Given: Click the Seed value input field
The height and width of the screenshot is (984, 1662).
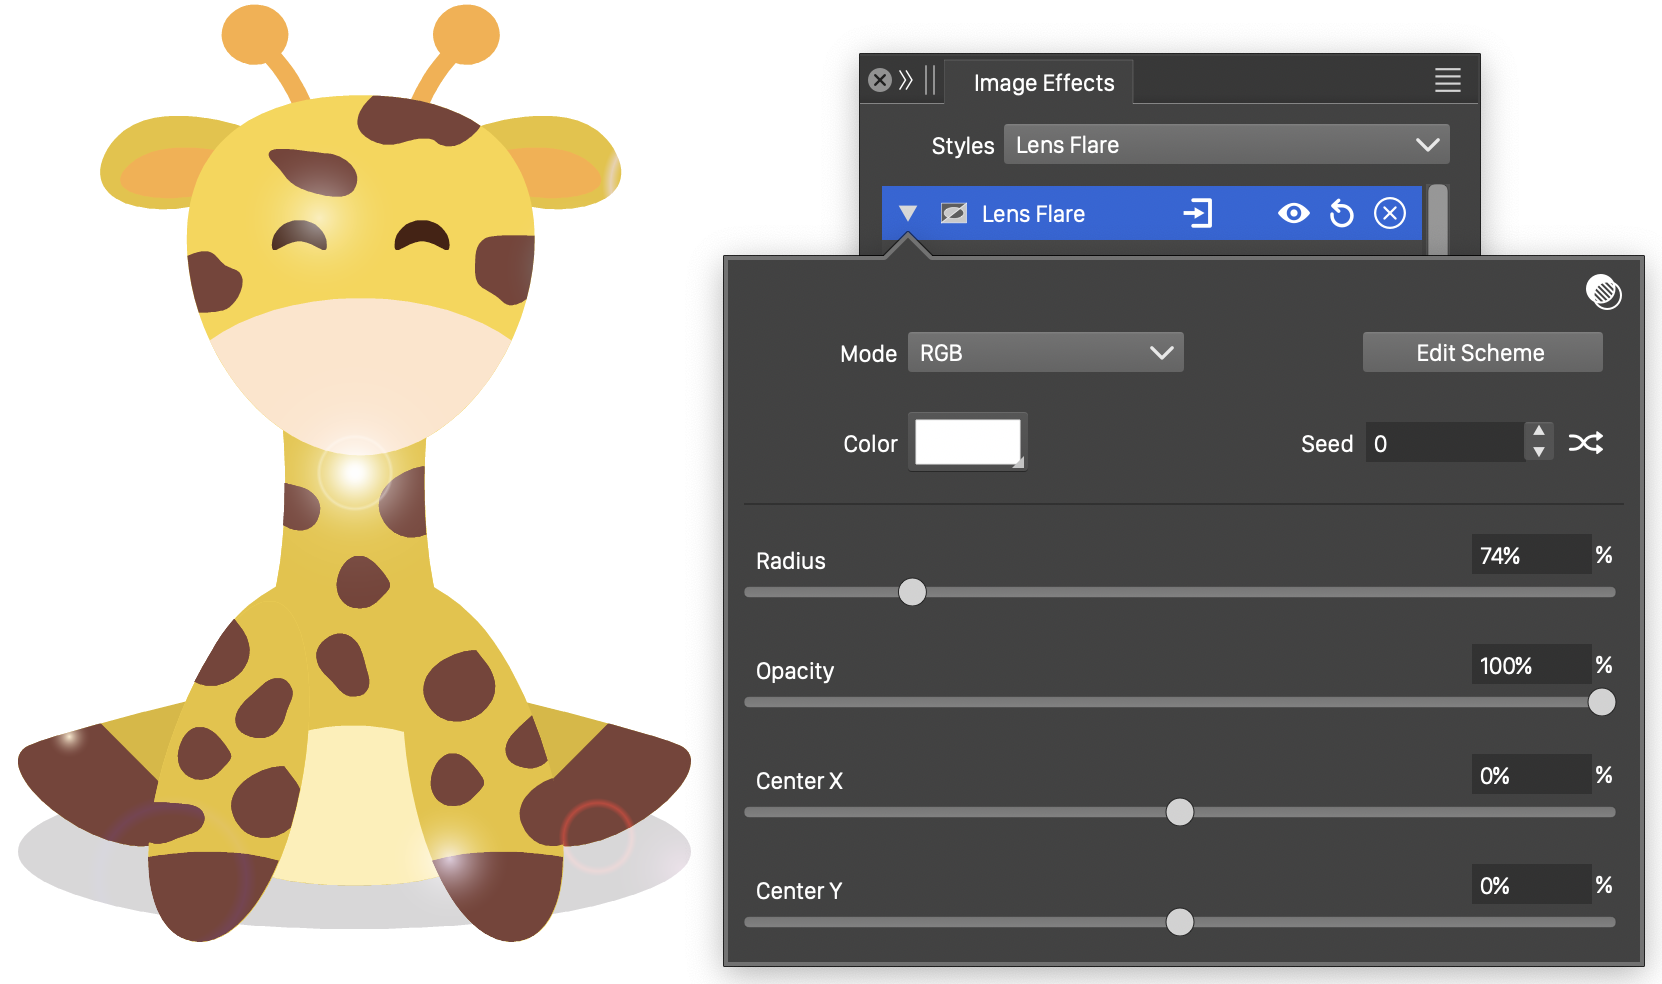Looking at the screenshot, I should 1443,443.
